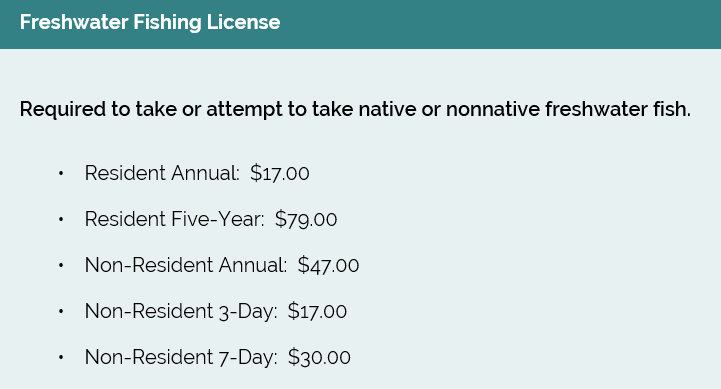This screenshot has height=389, width=721.
Task: Click the bold Required to take description
Action: pyautogui.click(x=355, y=109)
